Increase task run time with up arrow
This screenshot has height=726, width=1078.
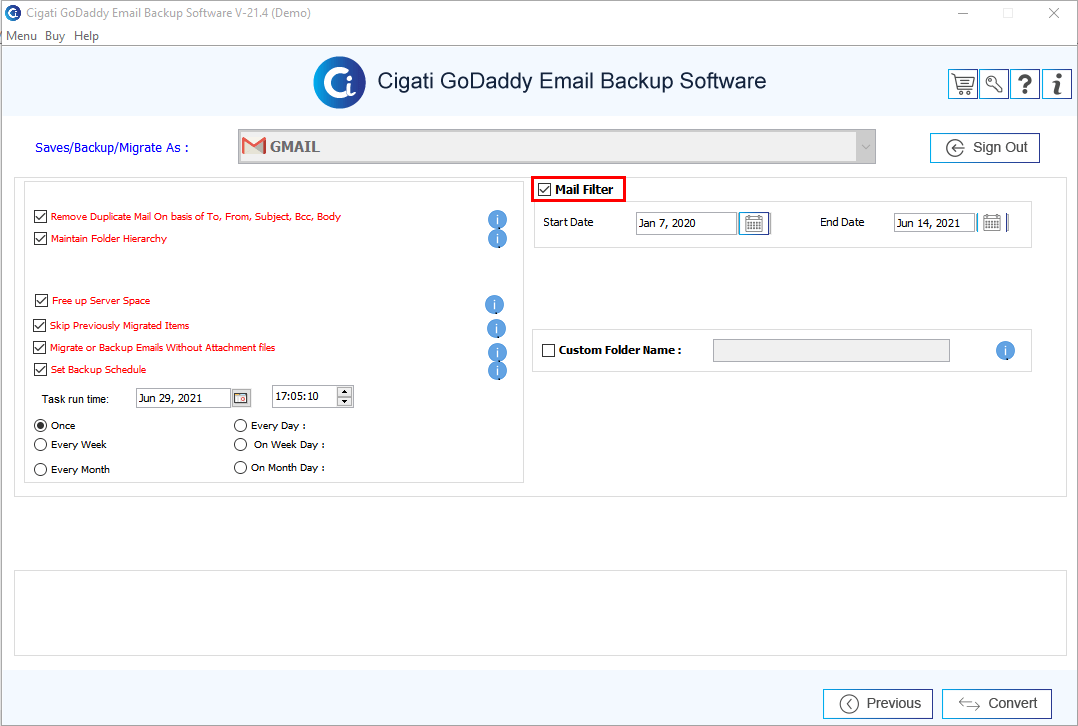coord(344,392)
